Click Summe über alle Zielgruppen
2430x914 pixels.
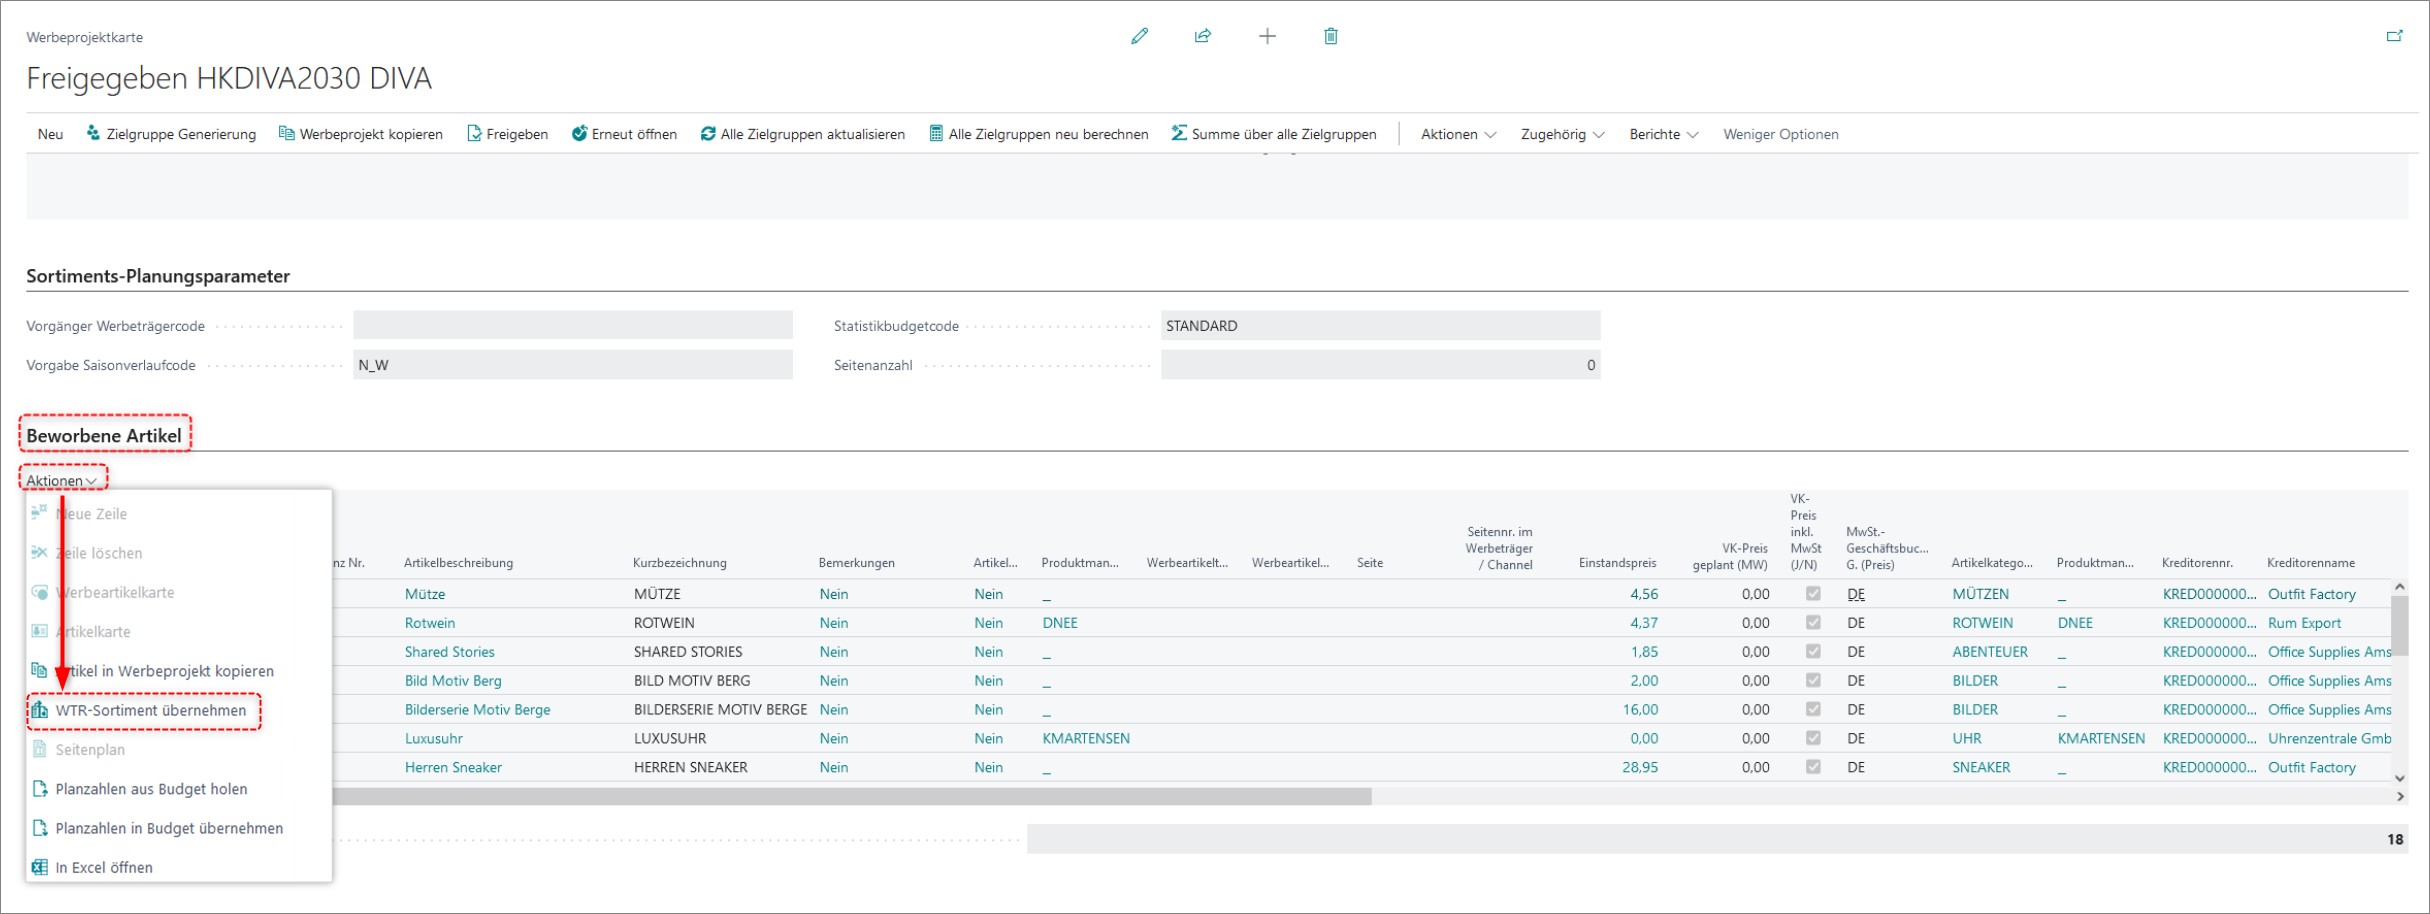point(1274,134)
